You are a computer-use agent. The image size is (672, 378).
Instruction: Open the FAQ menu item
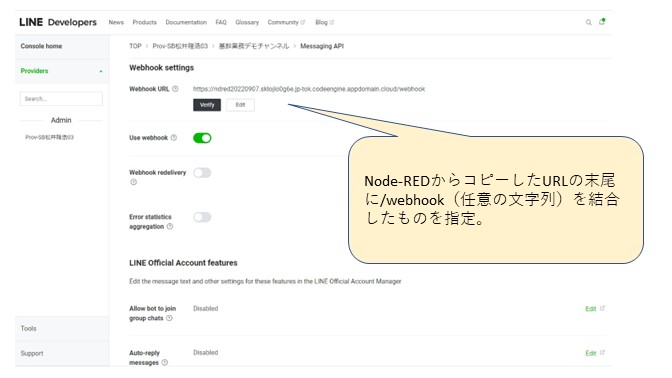[221, 22]
